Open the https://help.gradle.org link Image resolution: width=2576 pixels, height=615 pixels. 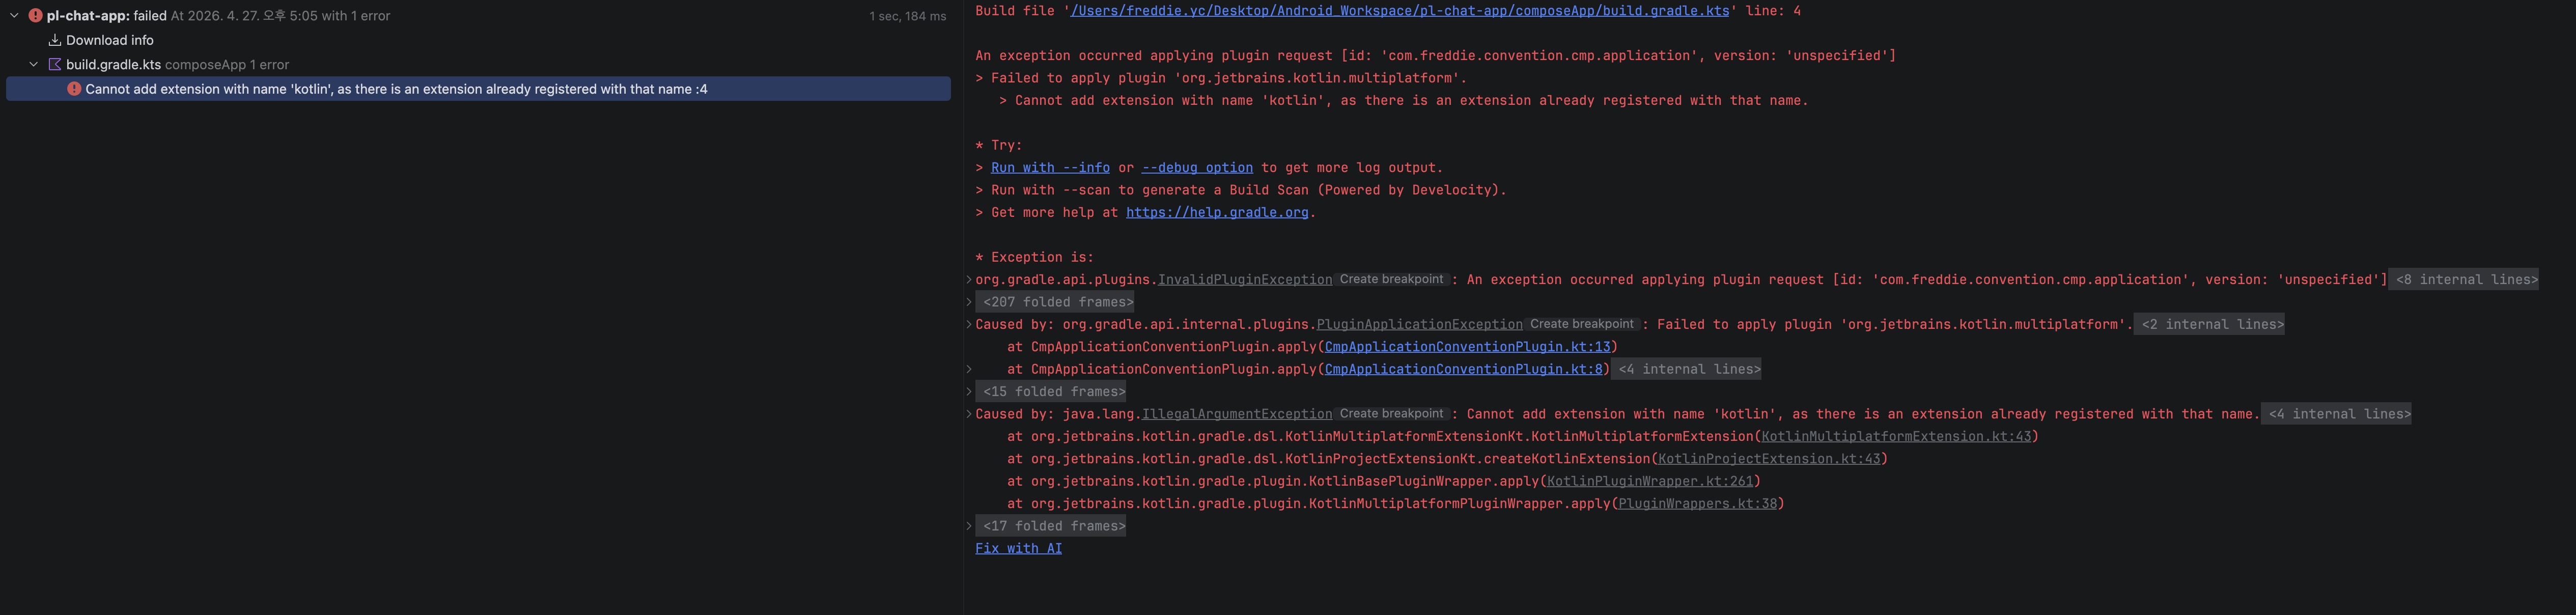tap(1217, 213)
